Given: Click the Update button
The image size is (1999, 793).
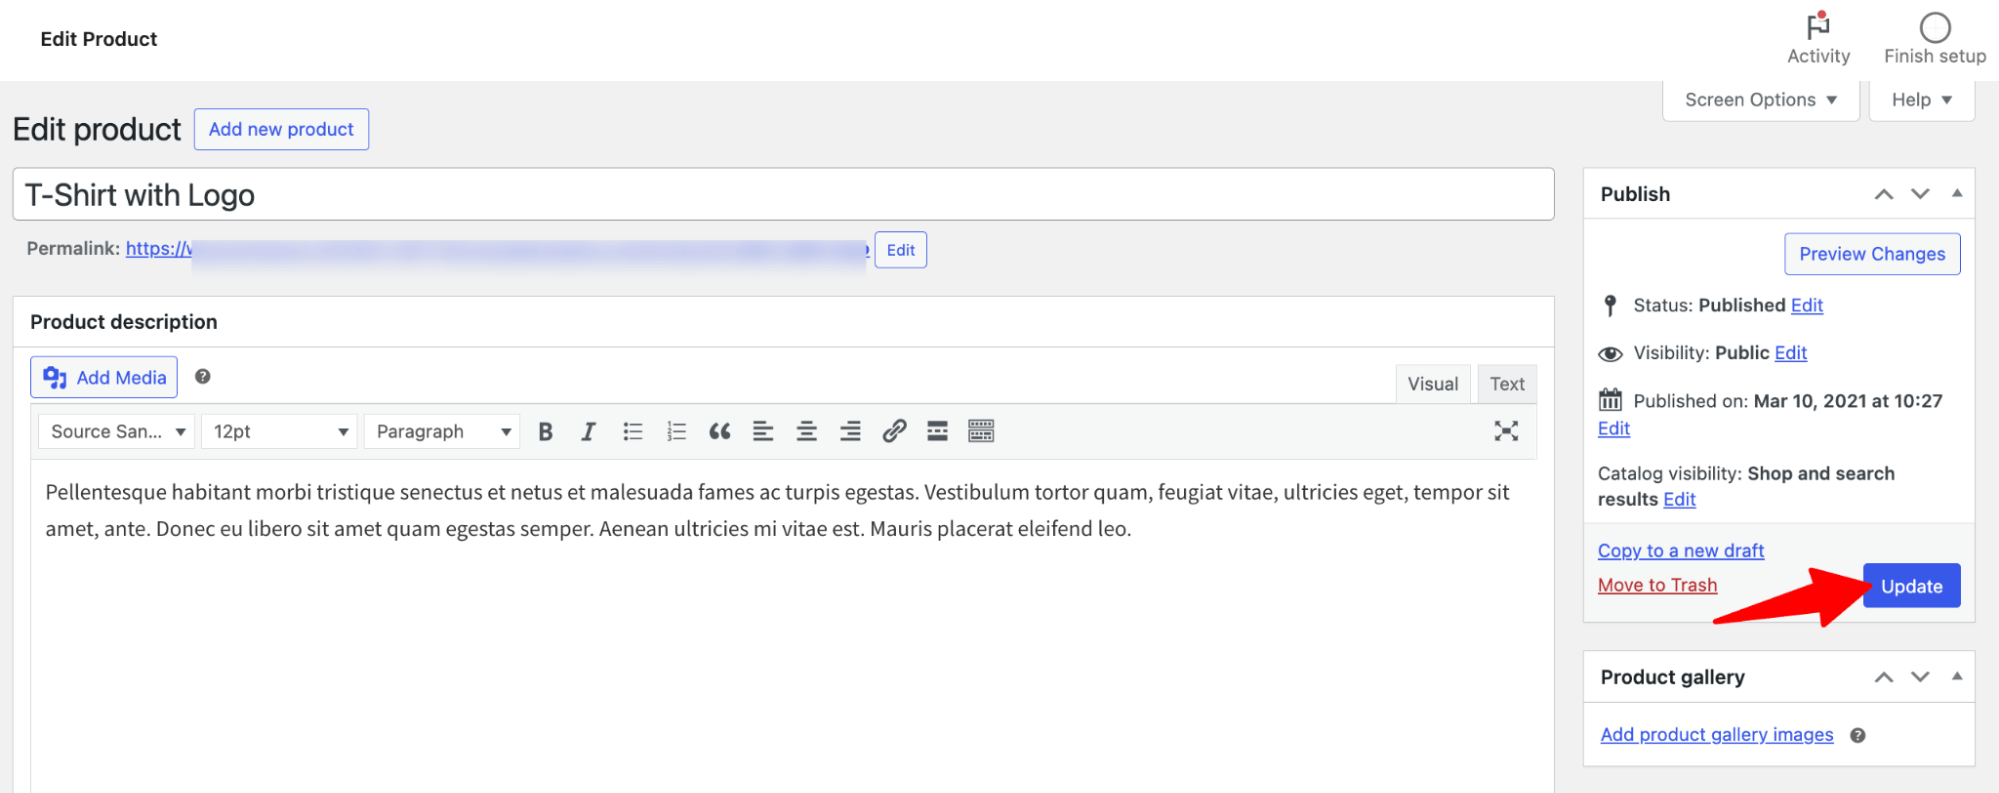Looking at the screenshot, I should coord(1911,586).
